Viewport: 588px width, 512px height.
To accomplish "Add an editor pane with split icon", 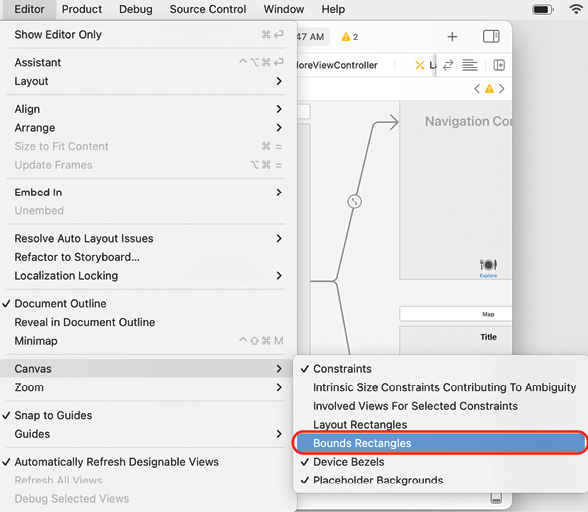I will coord(499,65).
